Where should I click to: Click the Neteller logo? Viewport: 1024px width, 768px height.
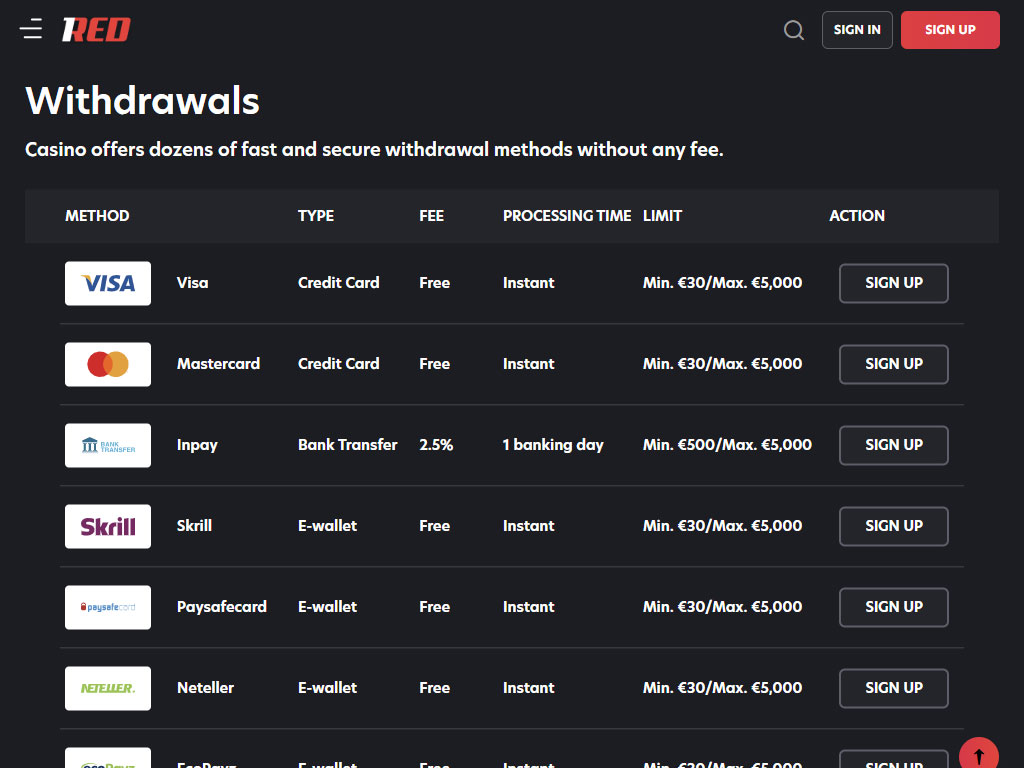(108, 688)
